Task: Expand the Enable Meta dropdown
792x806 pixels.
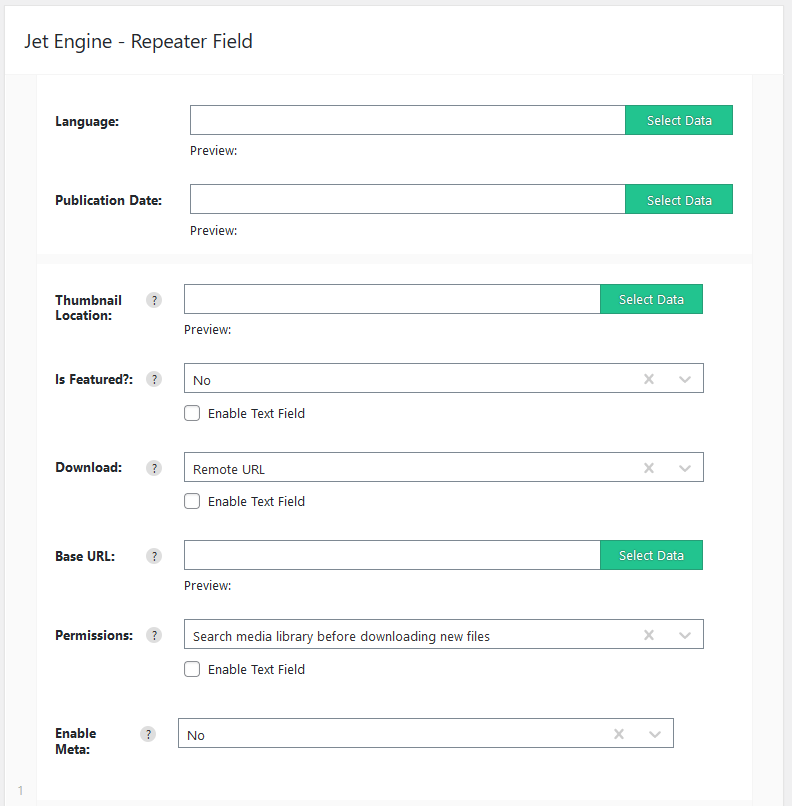Action: 654,735
